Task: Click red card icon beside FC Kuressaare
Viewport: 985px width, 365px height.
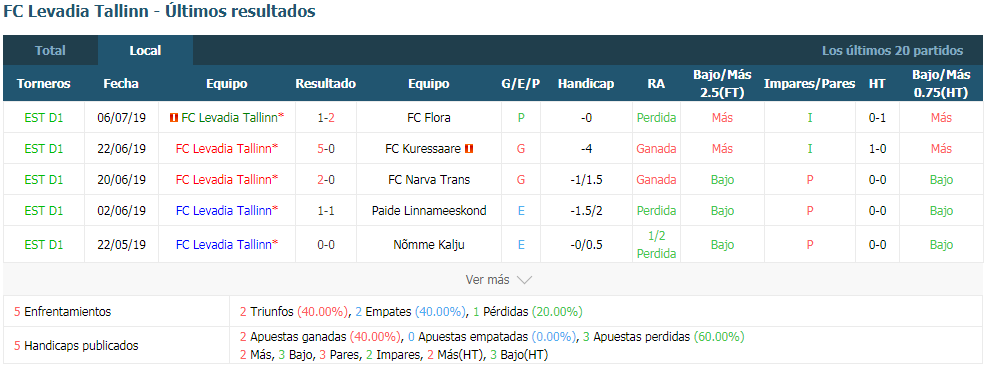Action: pos(469,149)
